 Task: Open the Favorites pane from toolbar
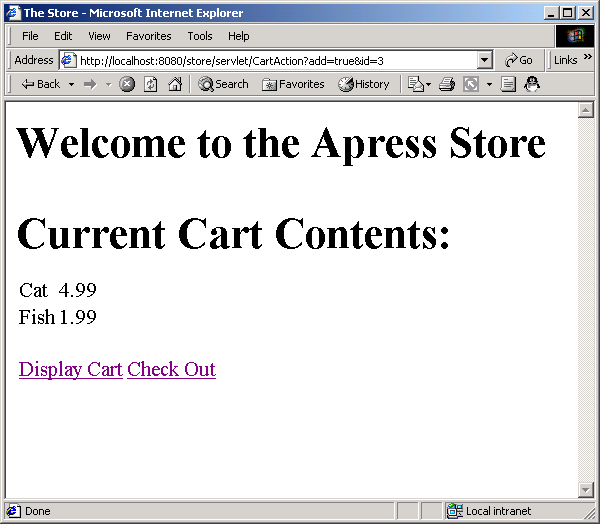click(293, 84)
